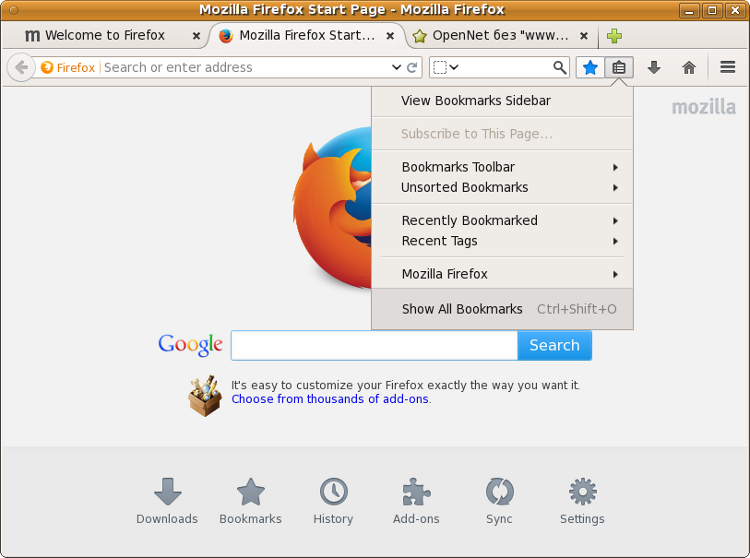Go to the home page via house icon
Screen dimensions: 750x558
(x=689, y=67)
